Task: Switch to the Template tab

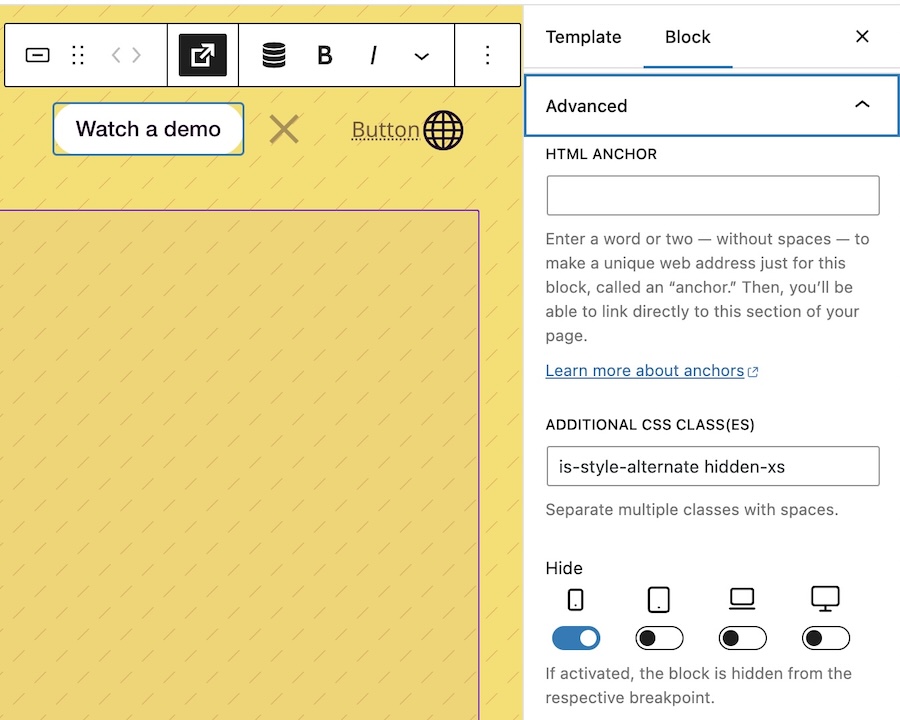Action: [583, 37]
